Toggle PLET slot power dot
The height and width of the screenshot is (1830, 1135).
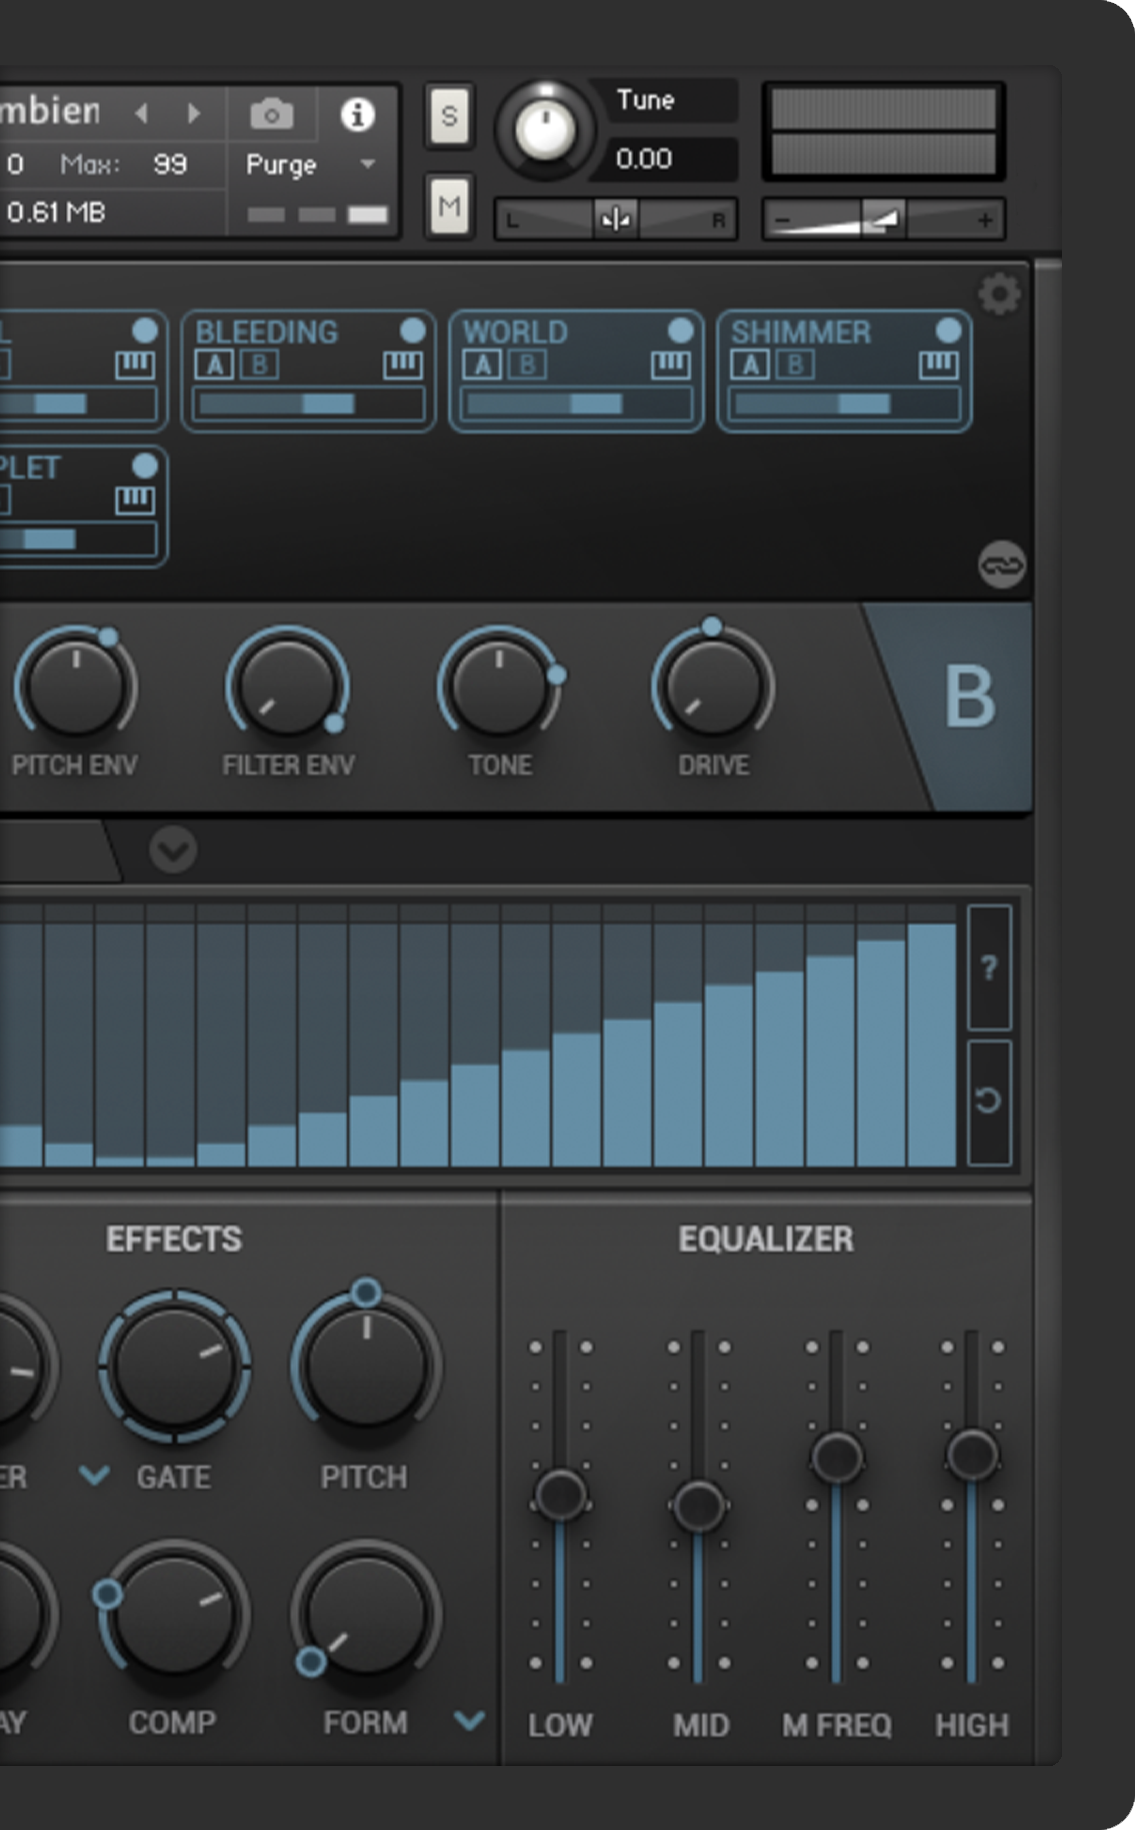pos(145,465)
